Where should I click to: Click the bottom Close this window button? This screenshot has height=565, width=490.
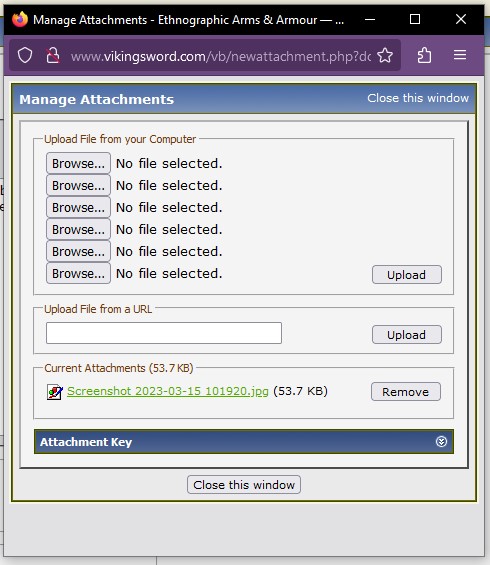tap(244, 485)
